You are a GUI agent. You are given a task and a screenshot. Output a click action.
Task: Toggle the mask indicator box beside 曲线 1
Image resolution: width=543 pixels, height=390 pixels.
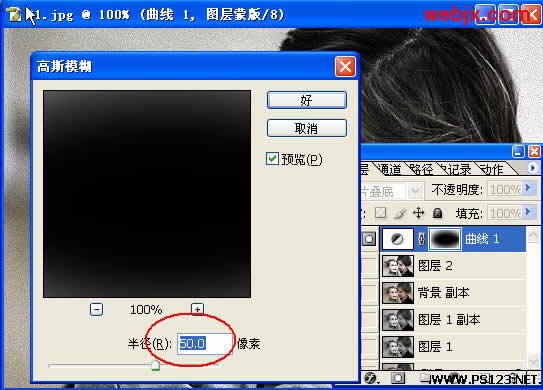coord(369,239)
